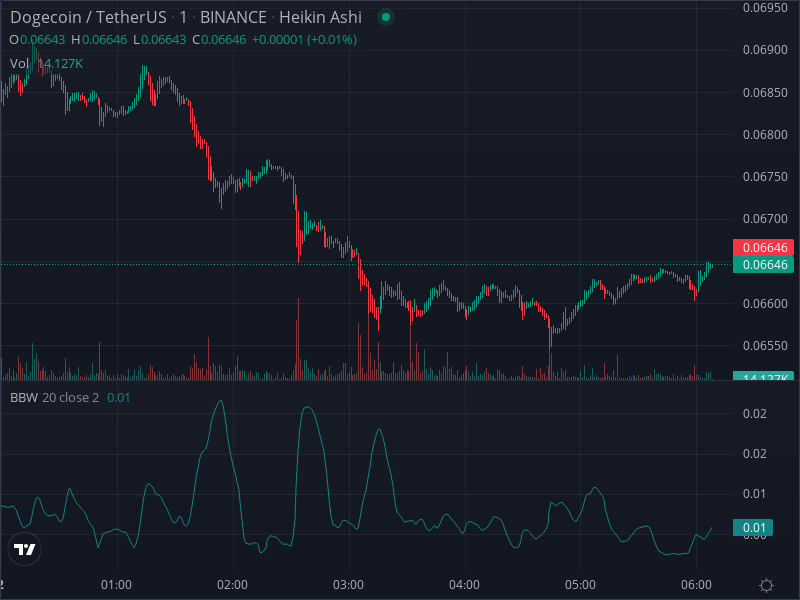Screen dimensions: 800x600
Task: Click the 0.06600 price axis label
Action: [x=765, y=304]
